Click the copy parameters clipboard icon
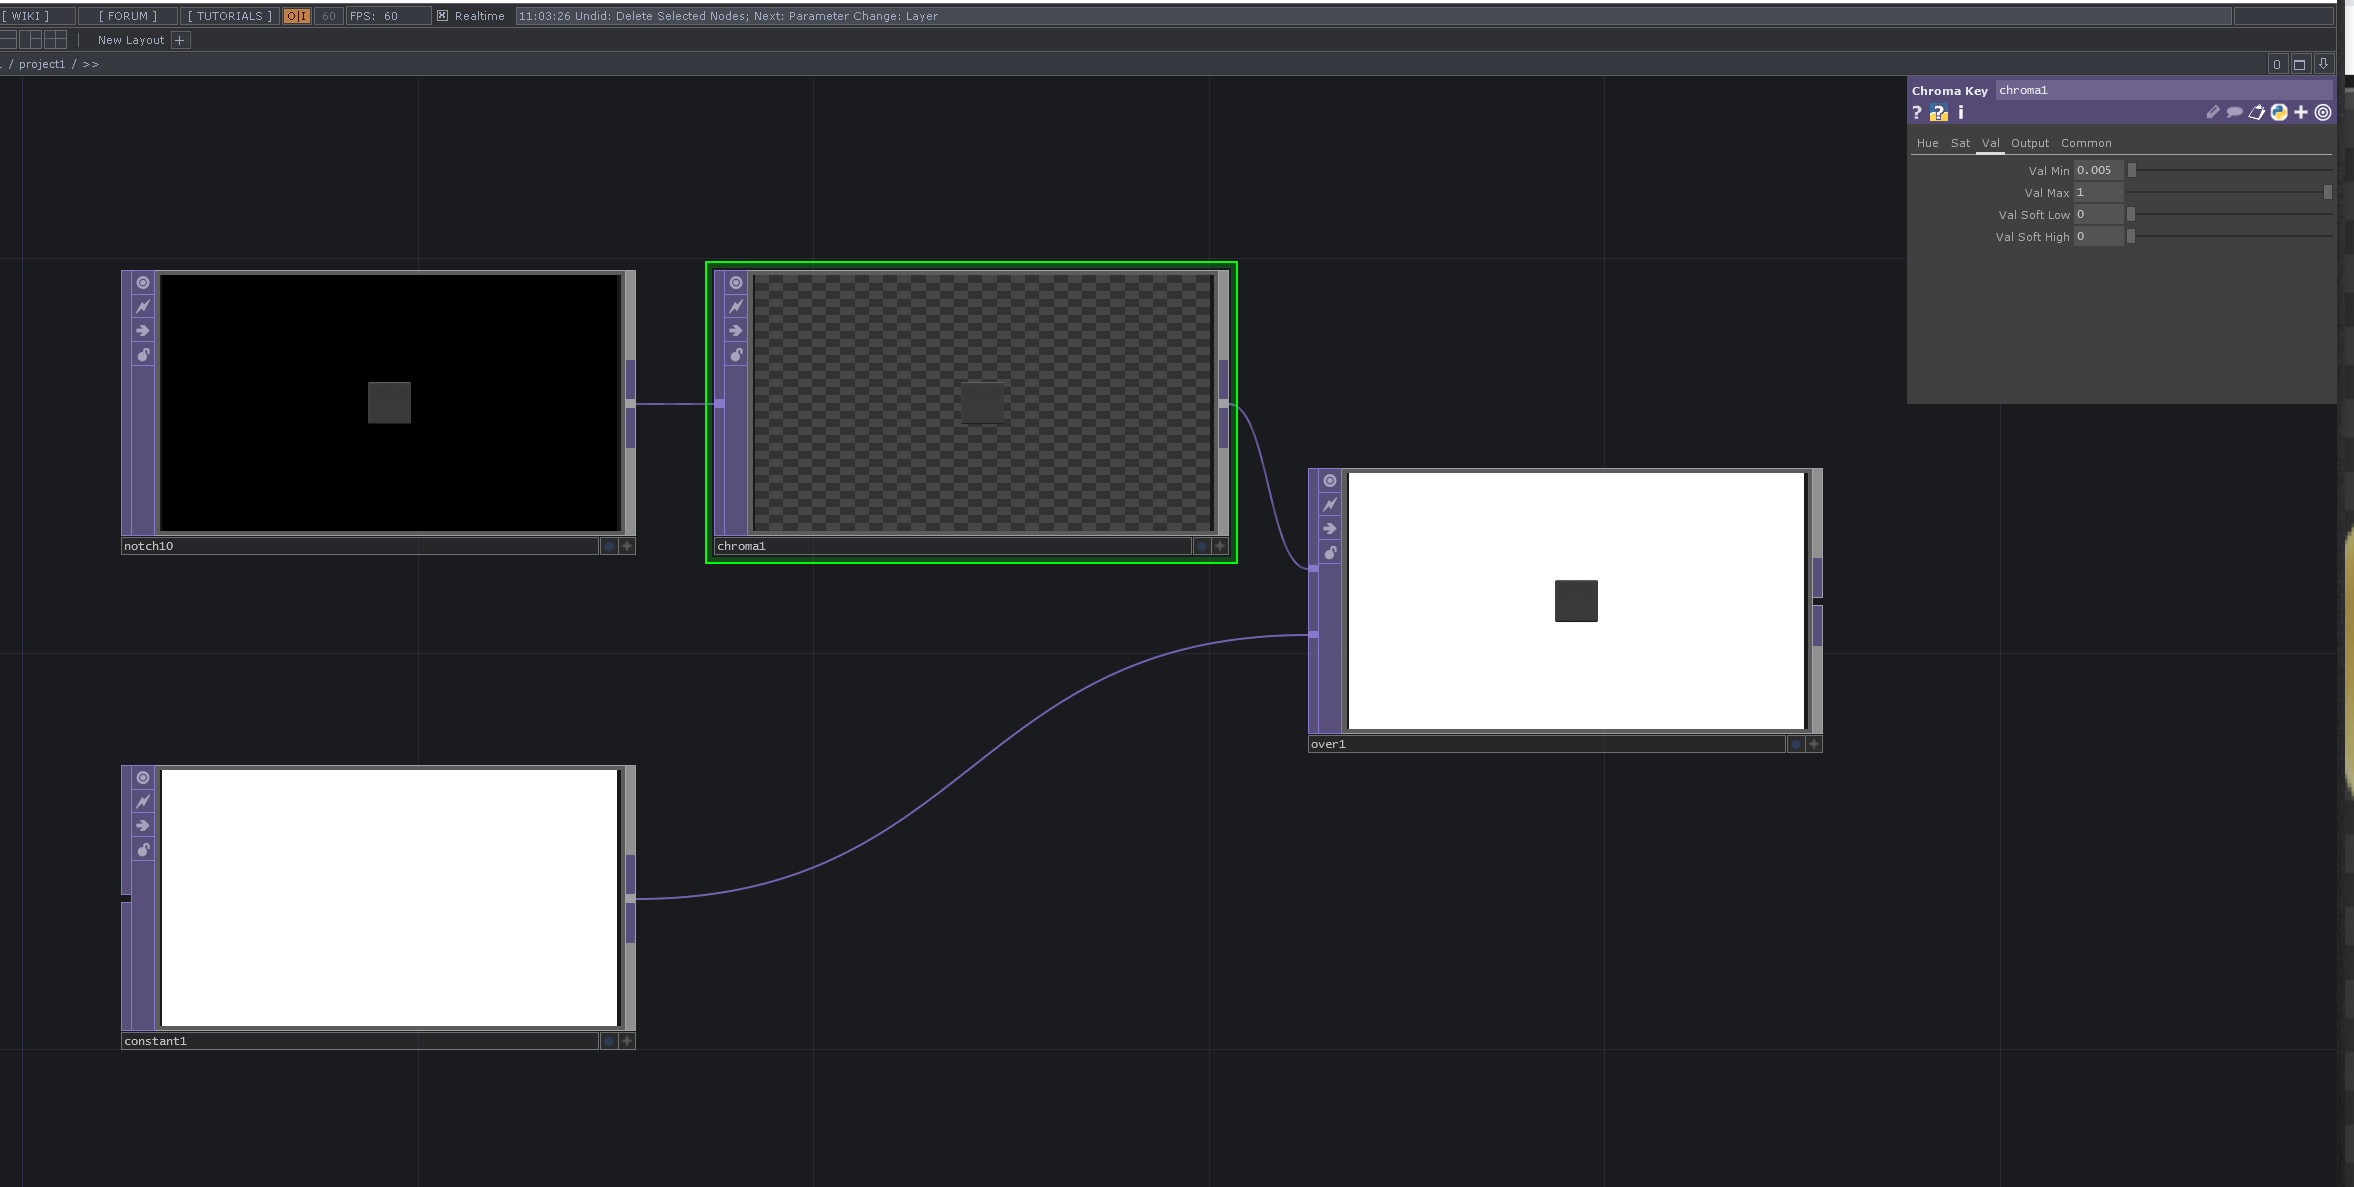Image resolution: width=2354 pixels, height=1187 pixels. coord(2257,113)
